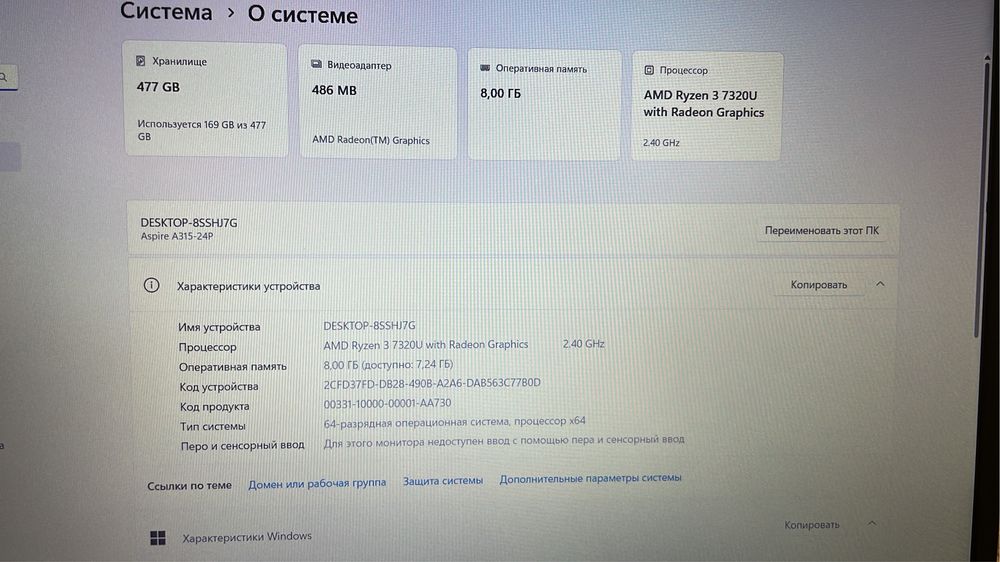The width and height of the screenshot is (1000, 562).
Task: Copy device specifications with Копировать
Action: tap(819, 285)
